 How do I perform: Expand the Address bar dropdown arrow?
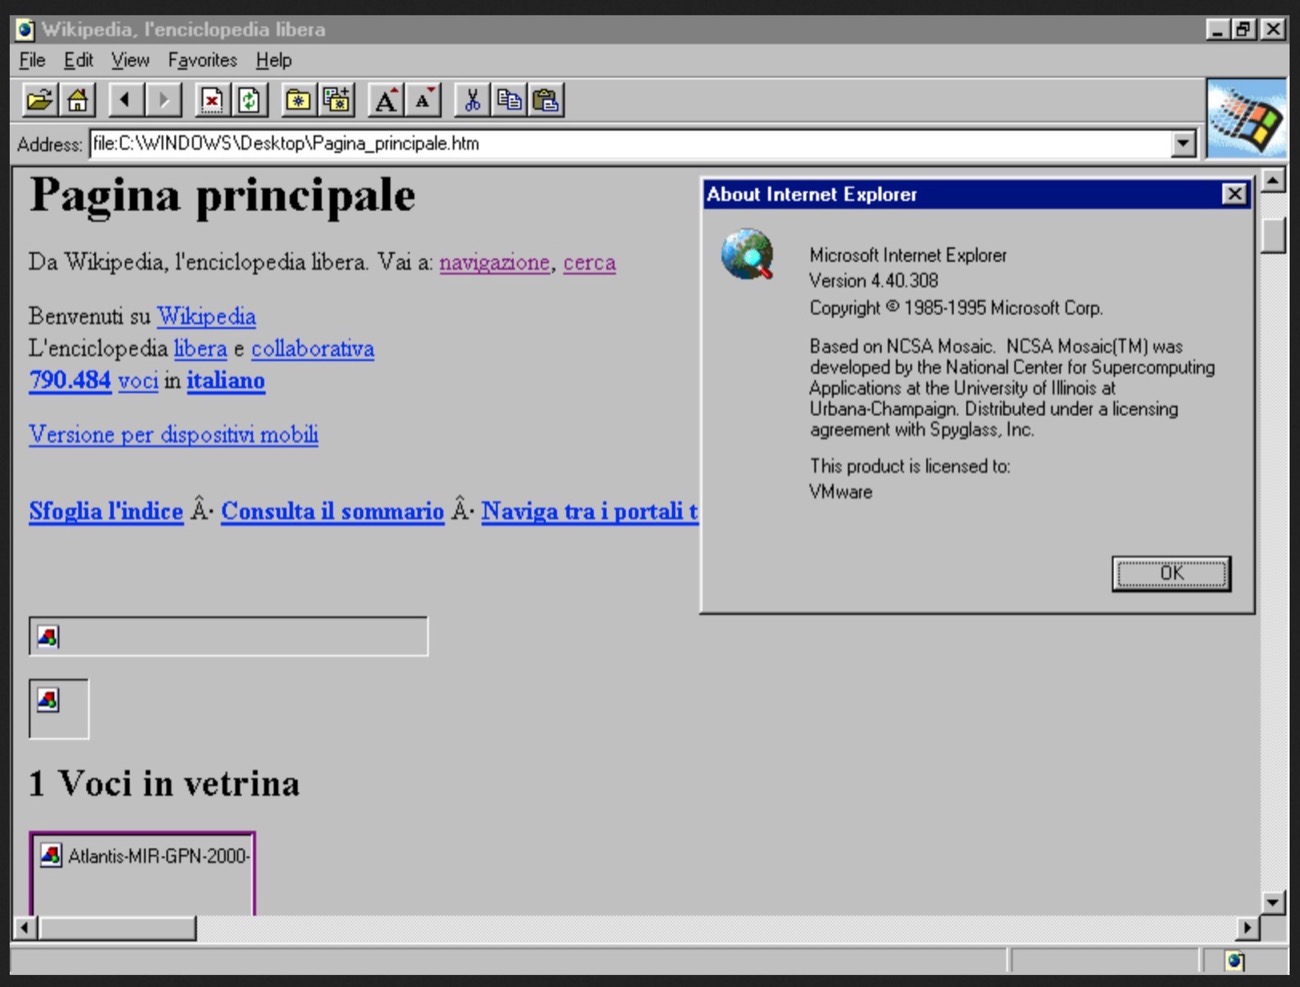[x=1183, y=144]
